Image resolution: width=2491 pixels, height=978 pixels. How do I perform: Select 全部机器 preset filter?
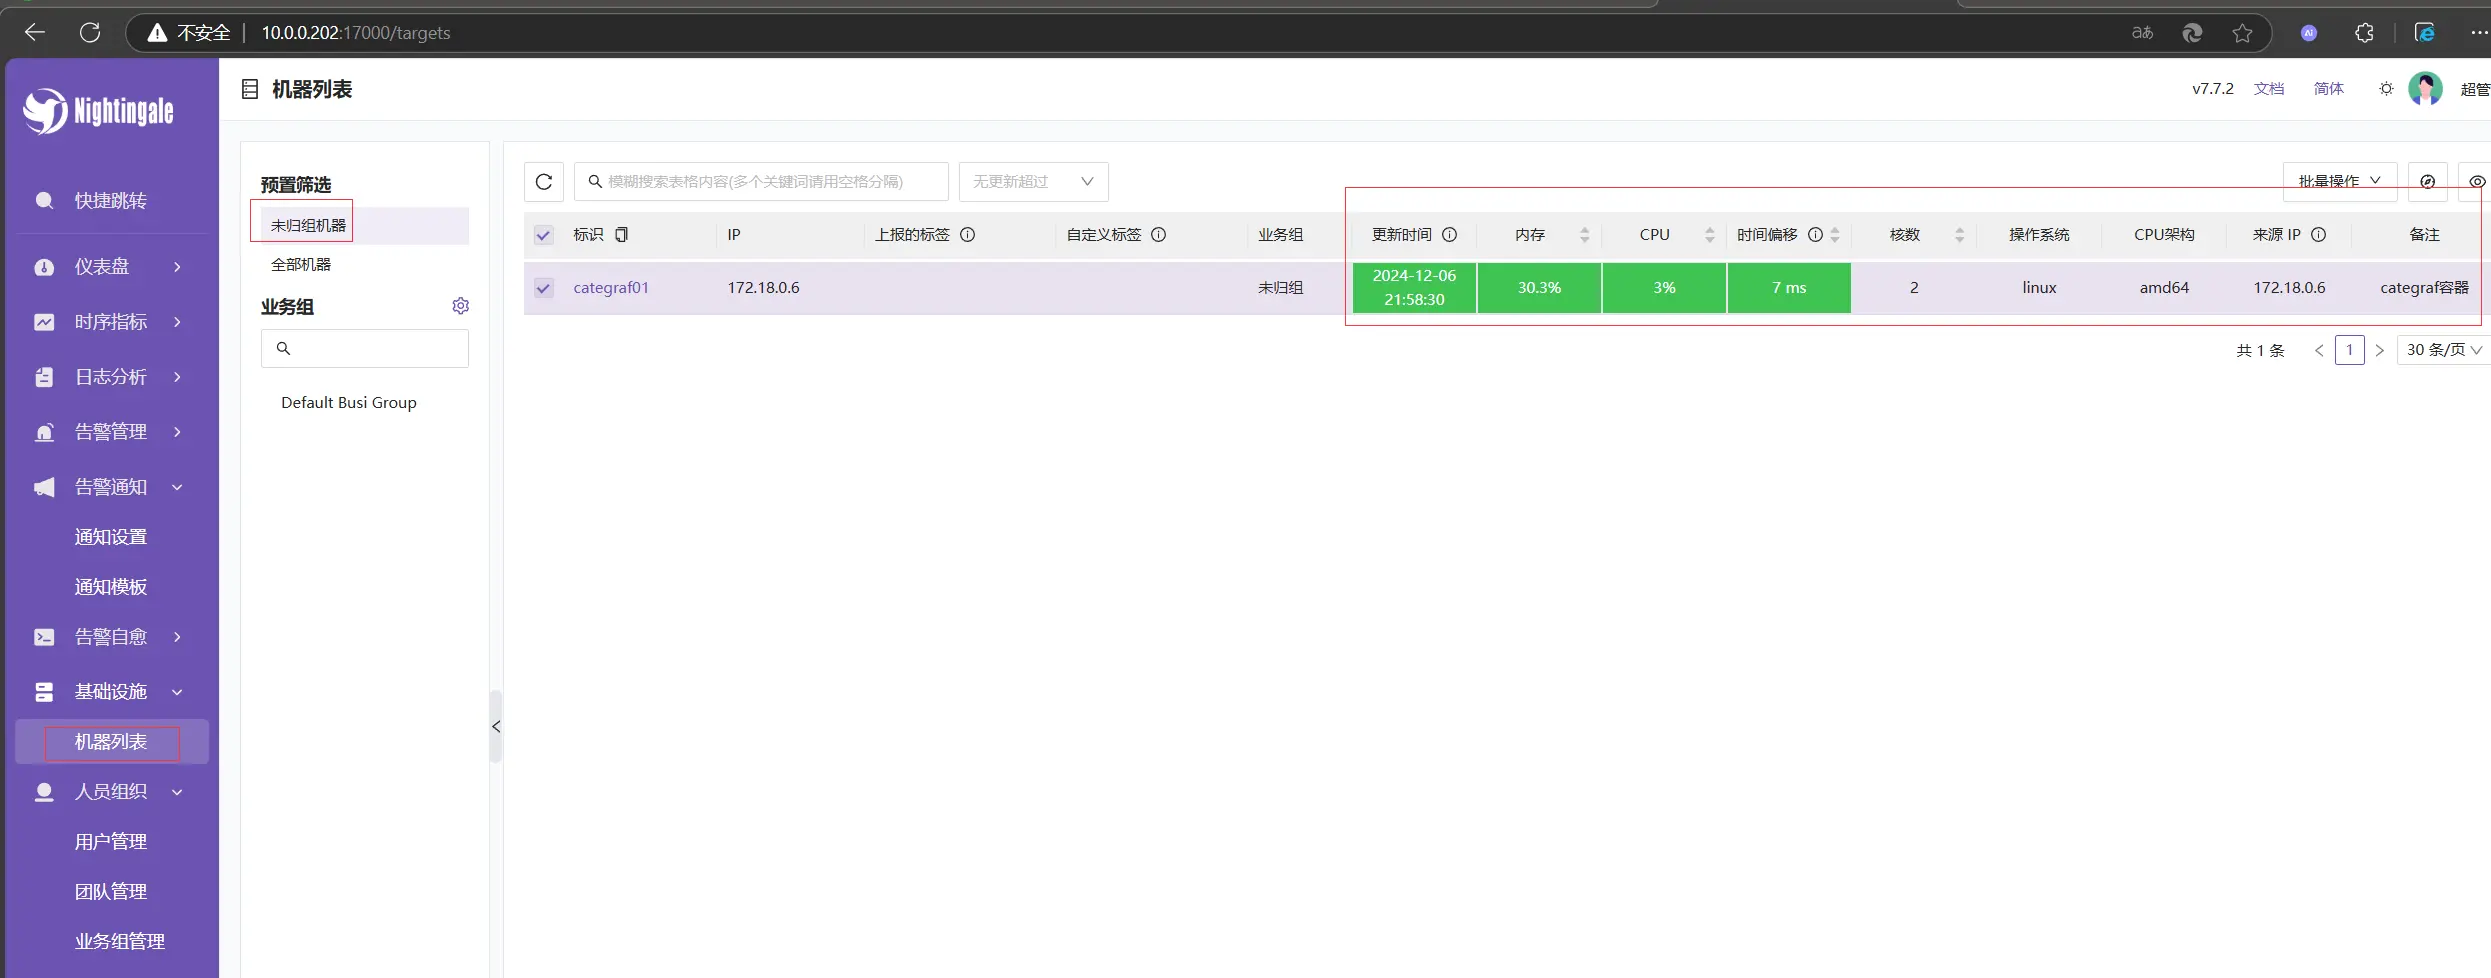(x=301, y=265)
